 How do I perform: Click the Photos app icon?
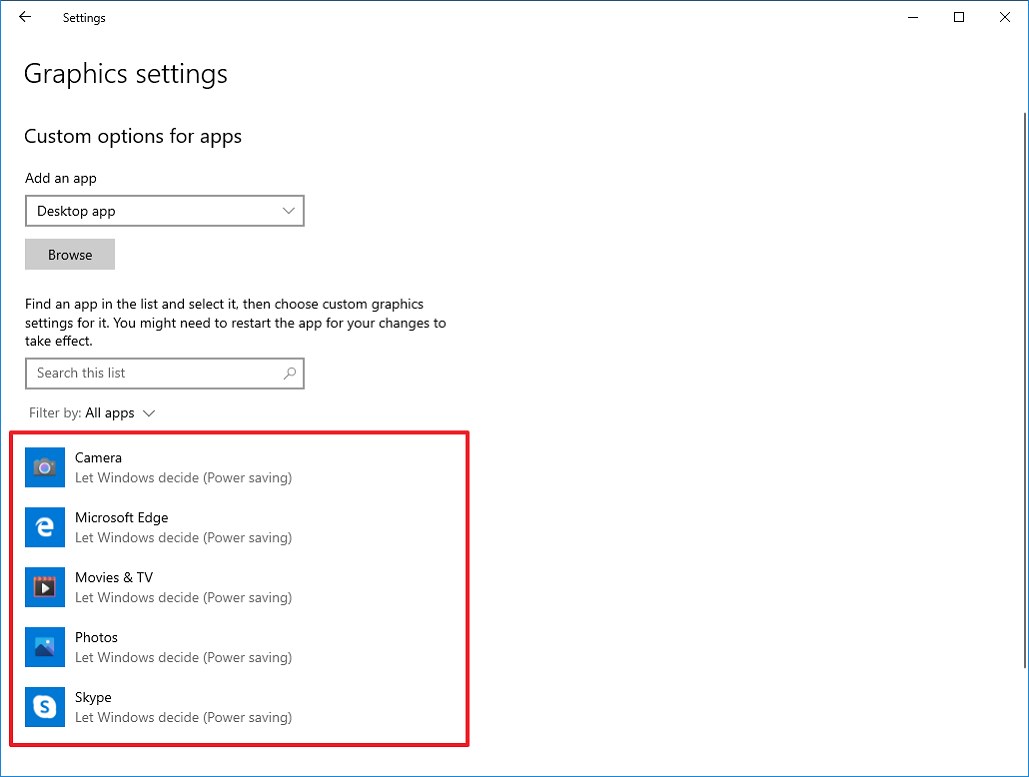(45, 647)
